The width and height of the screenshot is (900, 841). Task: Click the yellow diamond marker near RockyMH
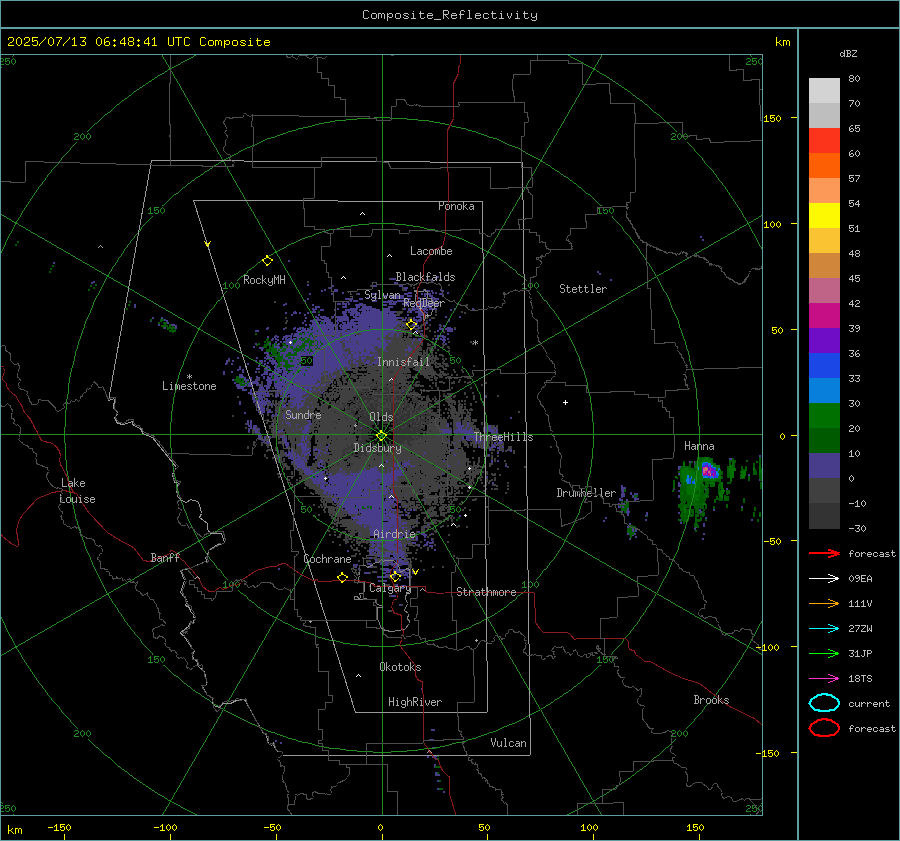tap(267, 261)
